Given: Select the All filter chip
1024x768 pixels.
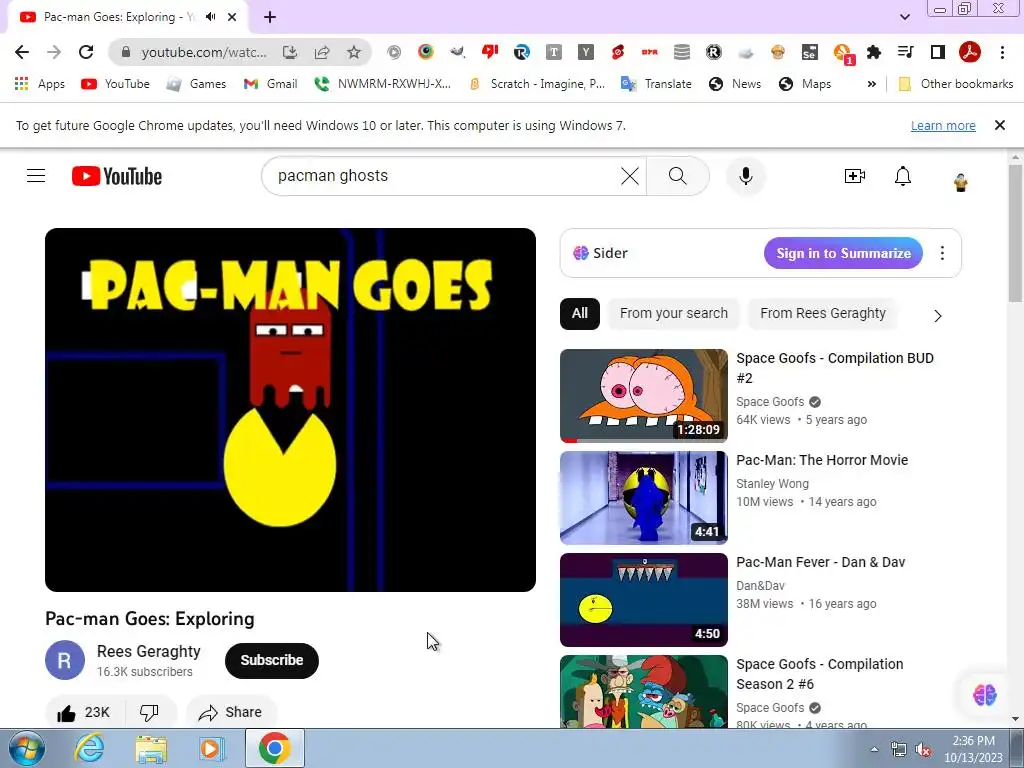Looking at the screenshot, I should coord(579,313).
